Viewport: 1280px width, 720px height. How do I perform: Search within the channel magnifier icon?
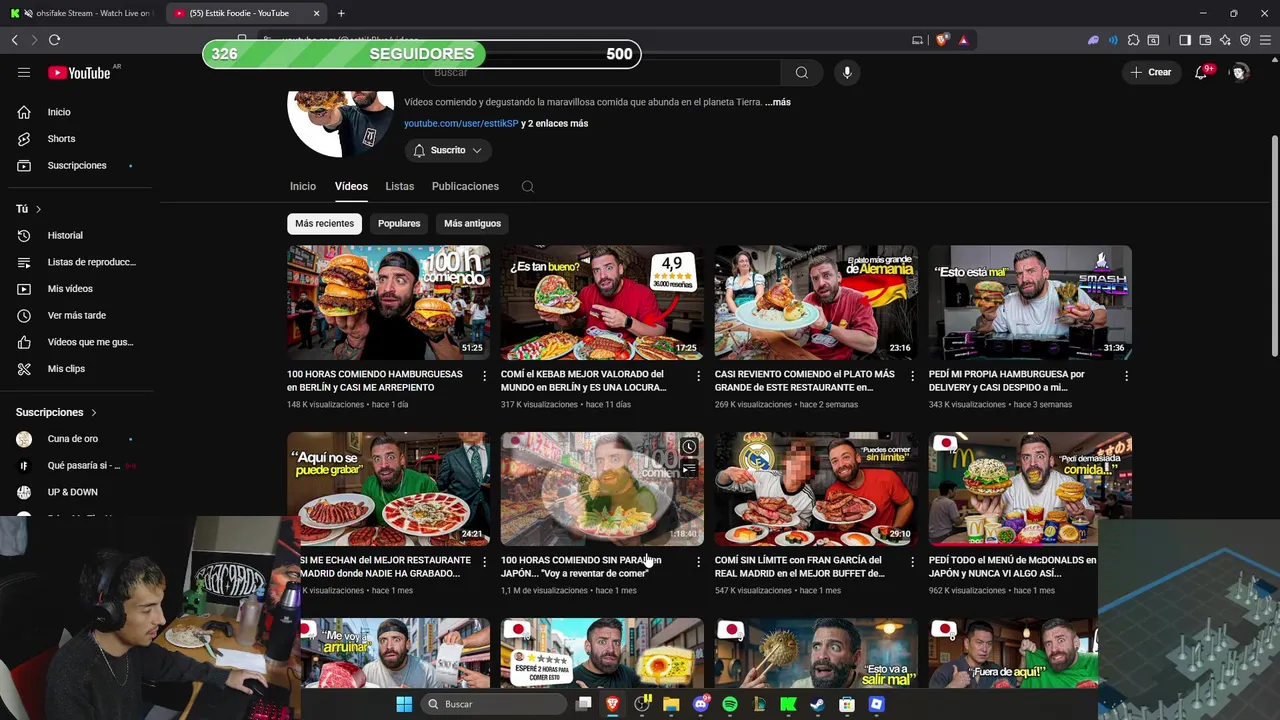pyautogui.click(x=528, y=186)
